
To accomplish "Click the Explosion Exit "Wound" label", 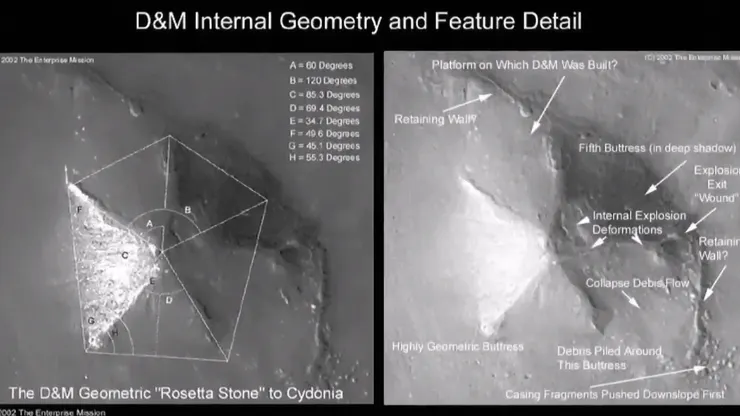I will point(716,184).
